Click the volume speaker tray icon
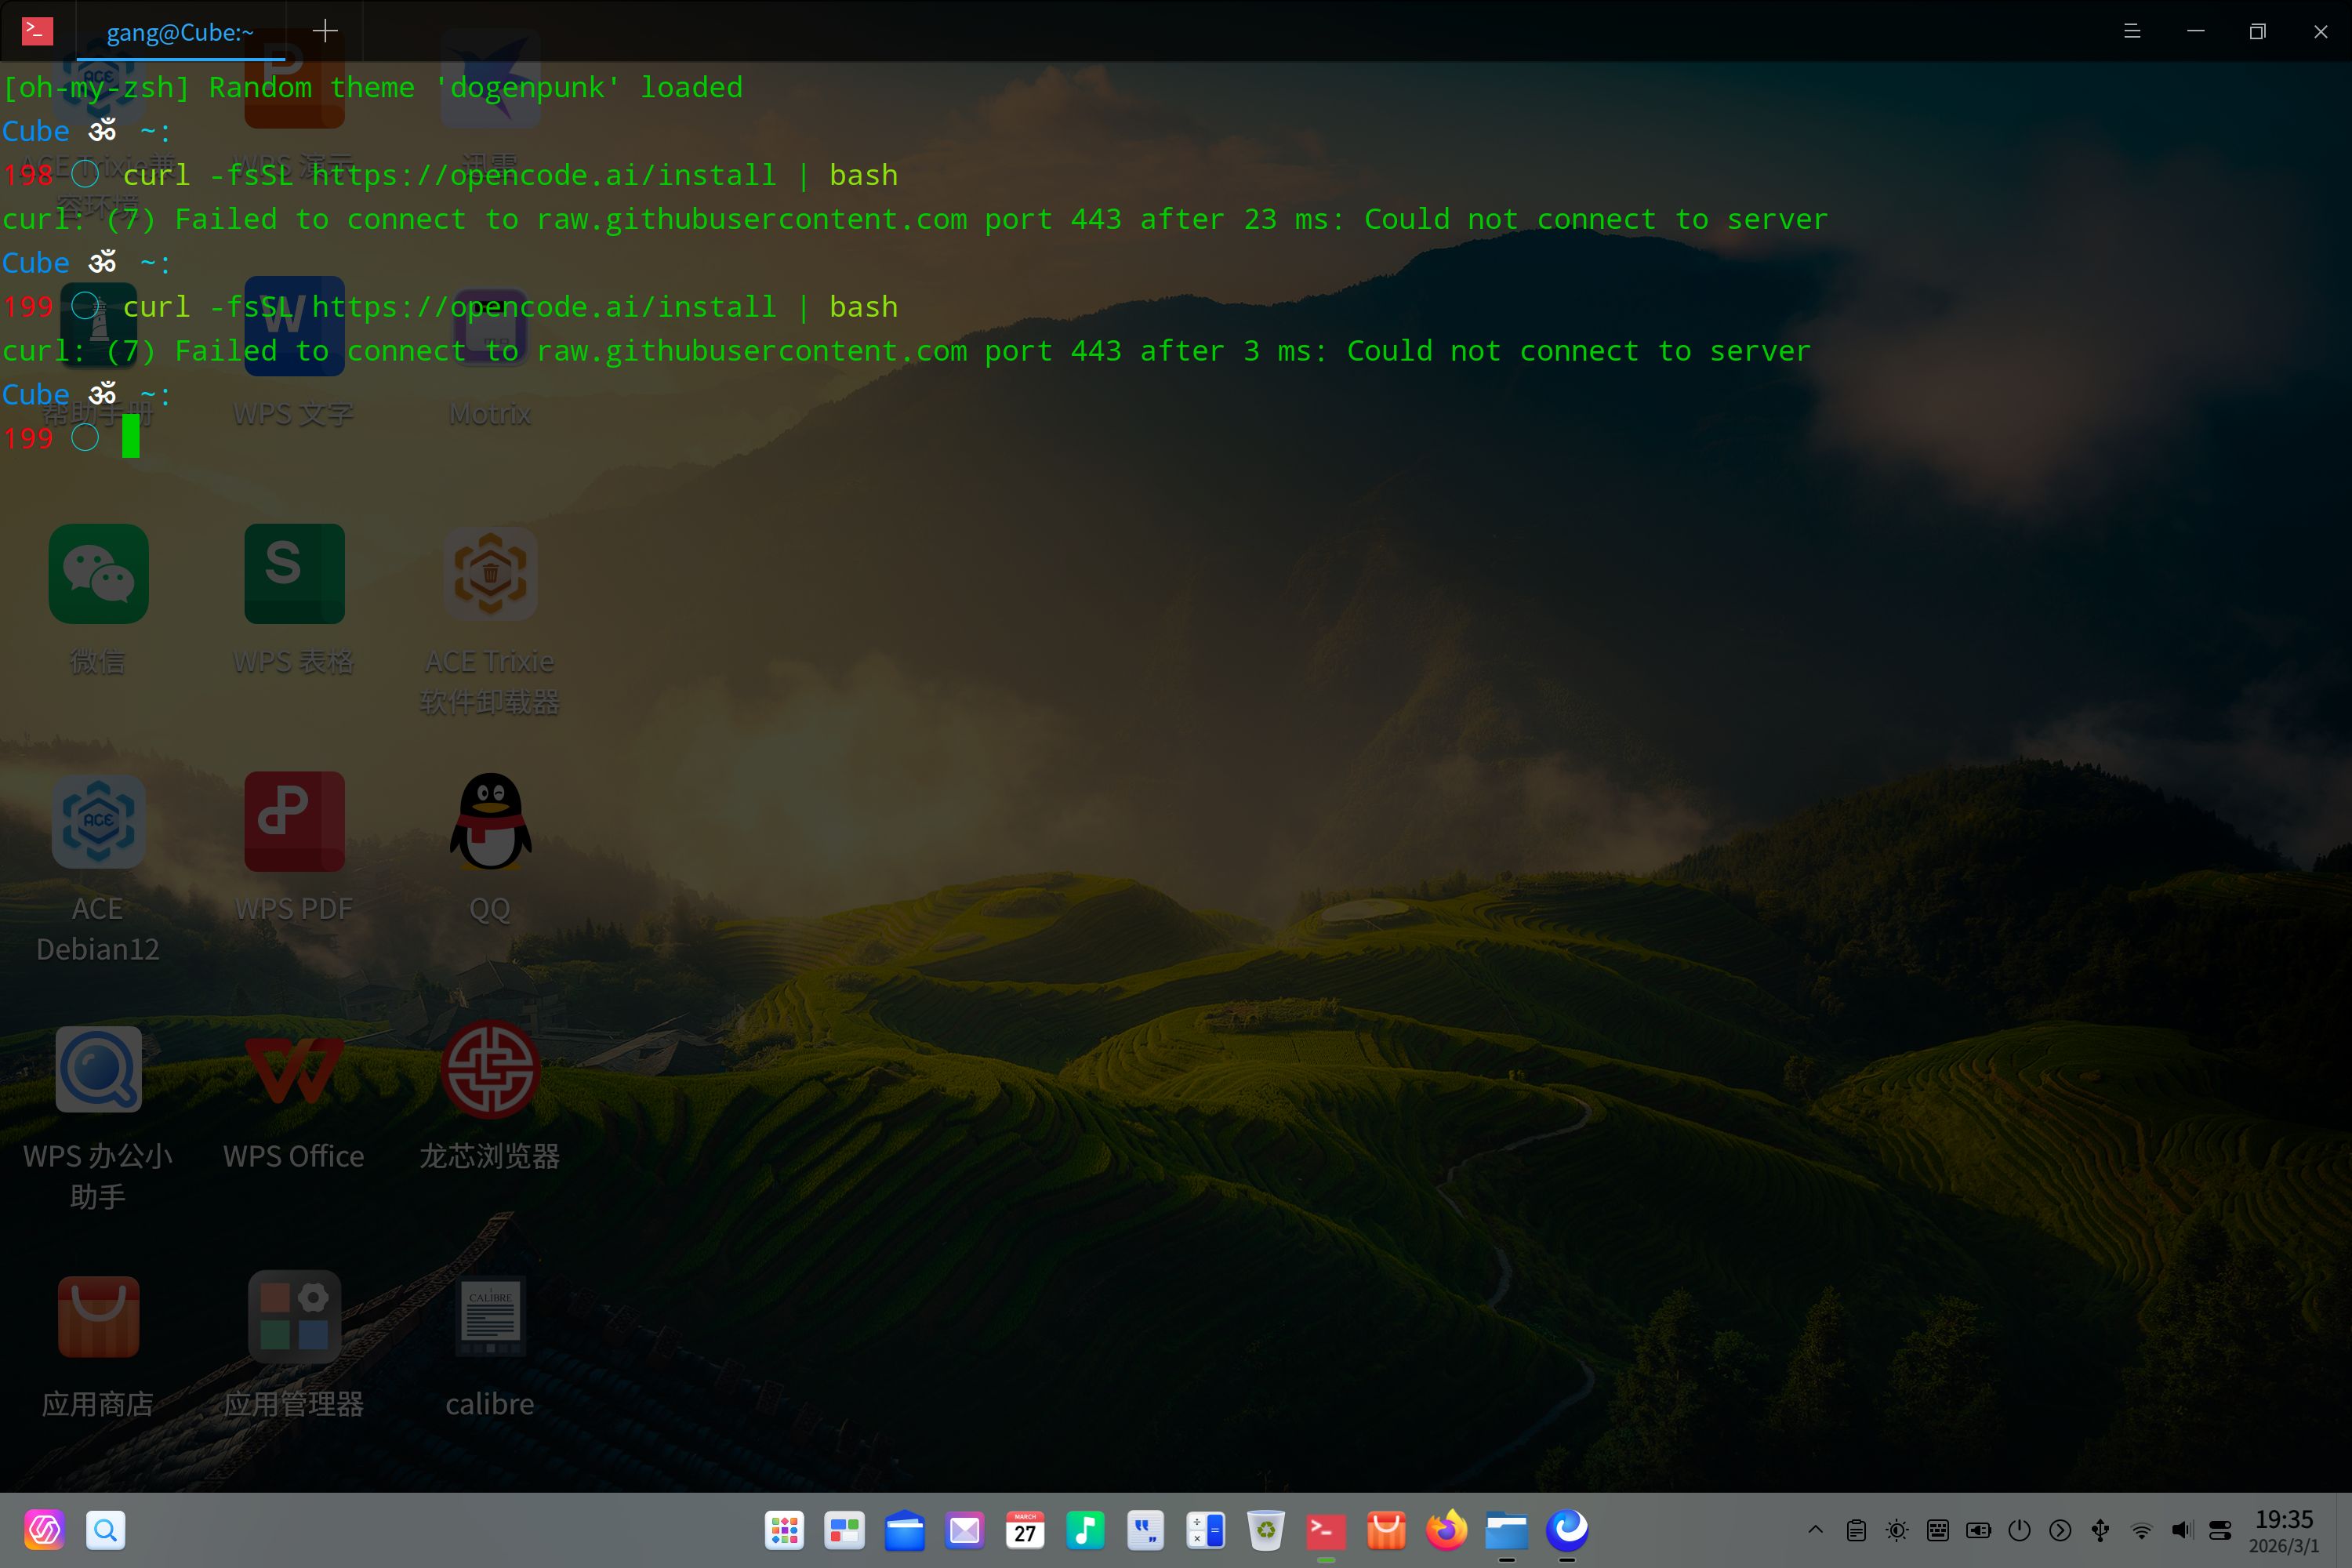The image size is (2352, 1568). pyautogui.click(x=2181, y=1530)
